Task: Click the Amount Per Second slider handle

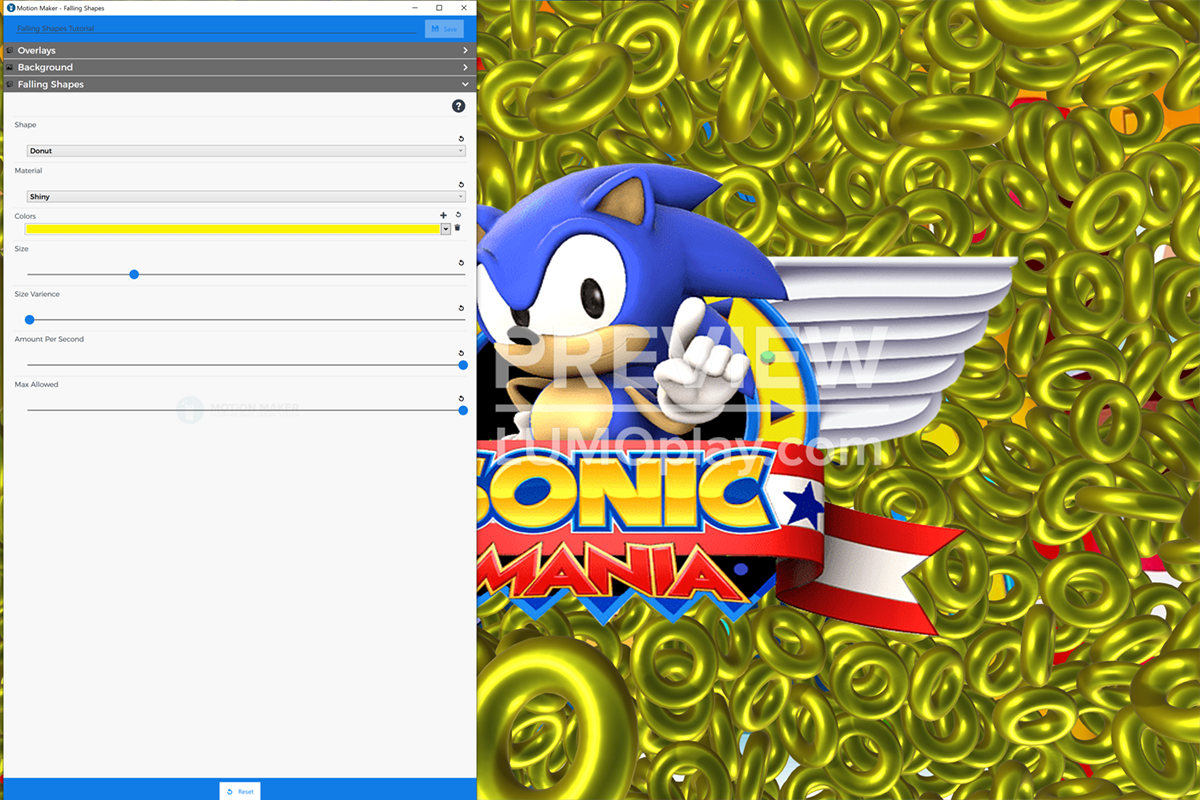Action: coord(463,365)
